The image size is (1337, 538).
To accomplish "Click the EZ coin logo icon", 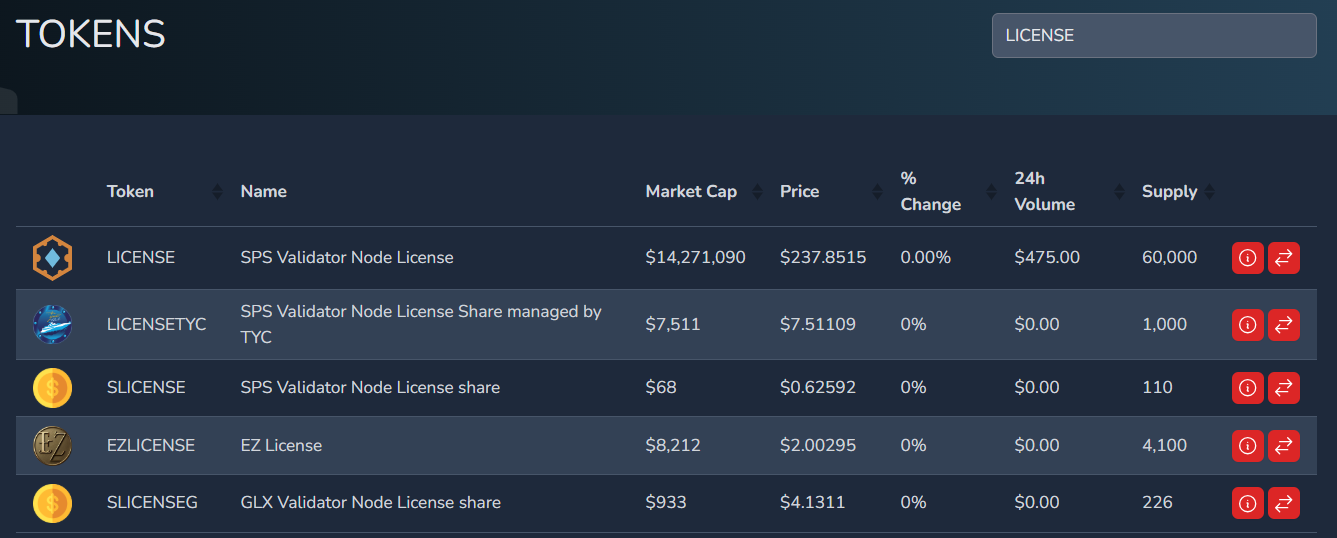I will coord(52,446).
